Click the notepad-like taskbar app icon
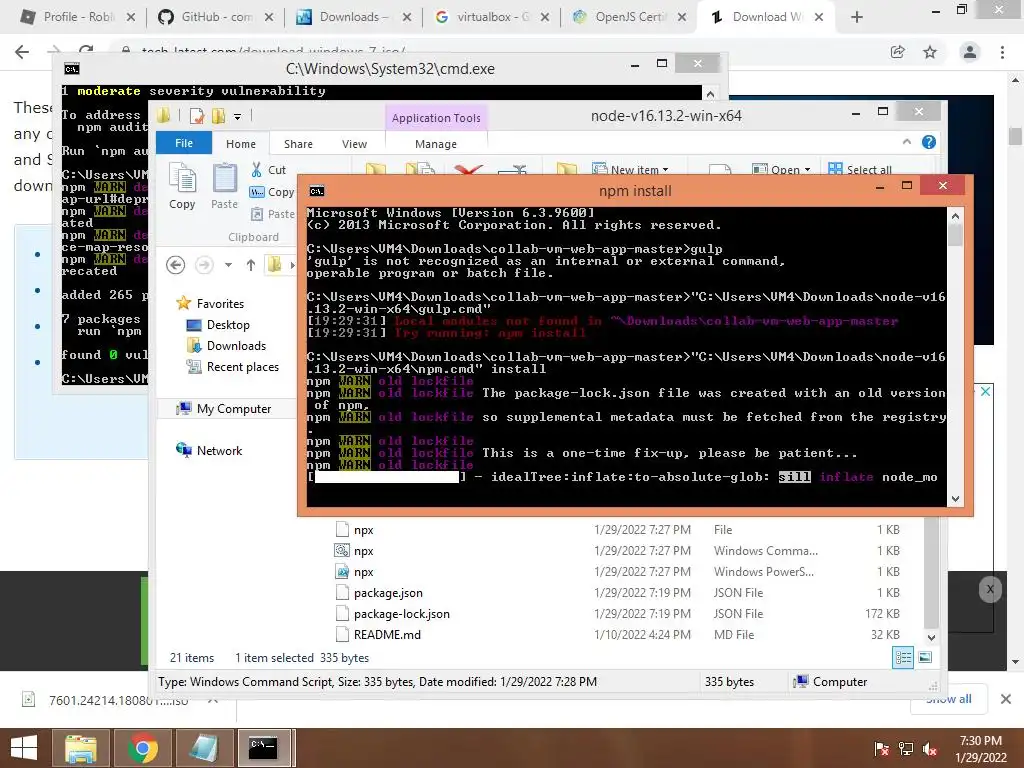The width and height of the screenshot is (1024, 768). (203, 748)
